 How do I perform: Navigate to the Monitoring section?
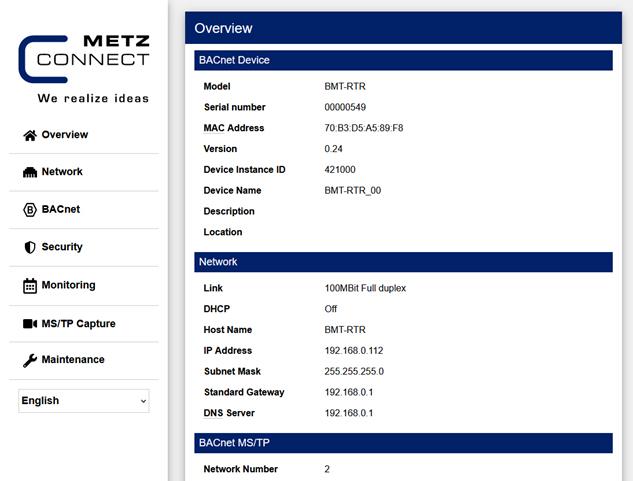click(x=69, y=285)
